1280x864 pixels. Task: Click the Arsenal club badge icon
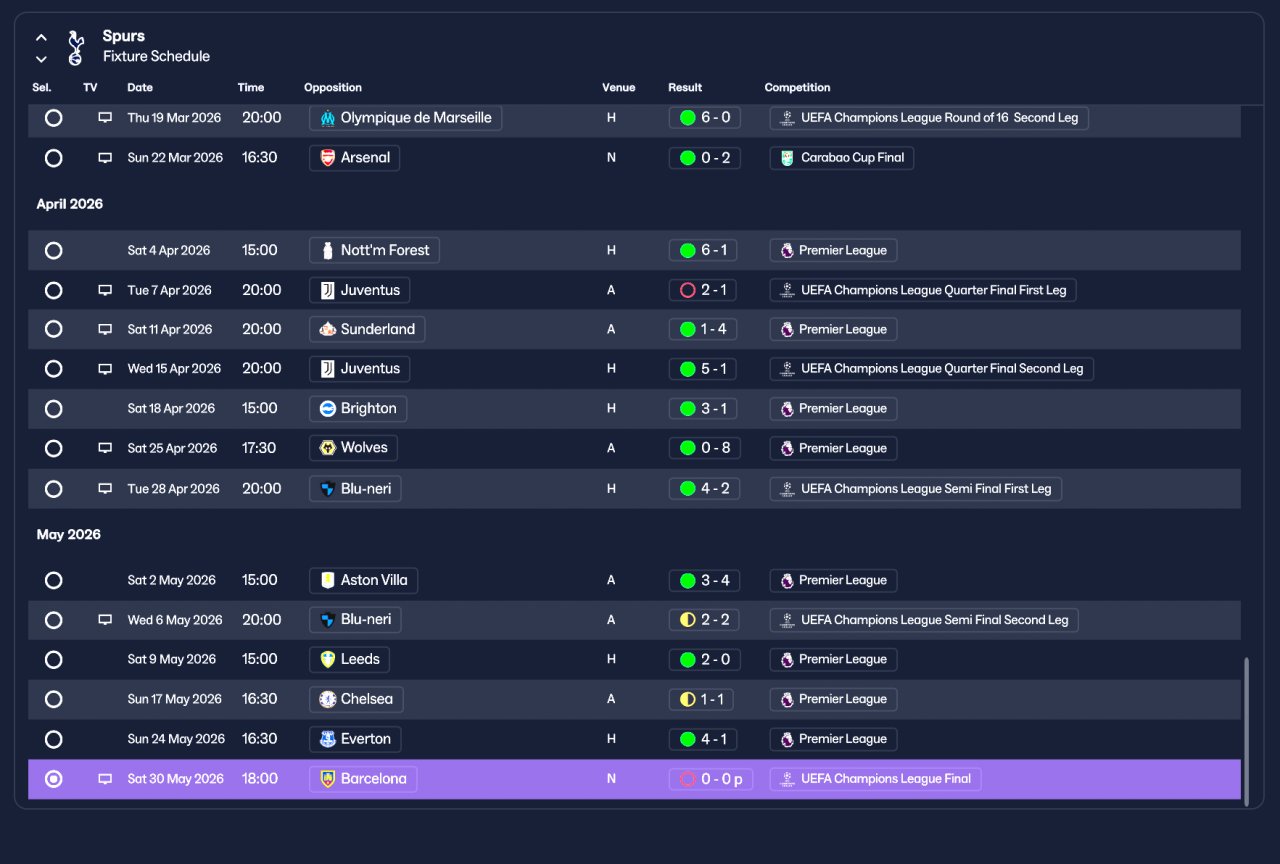point(327,158)
